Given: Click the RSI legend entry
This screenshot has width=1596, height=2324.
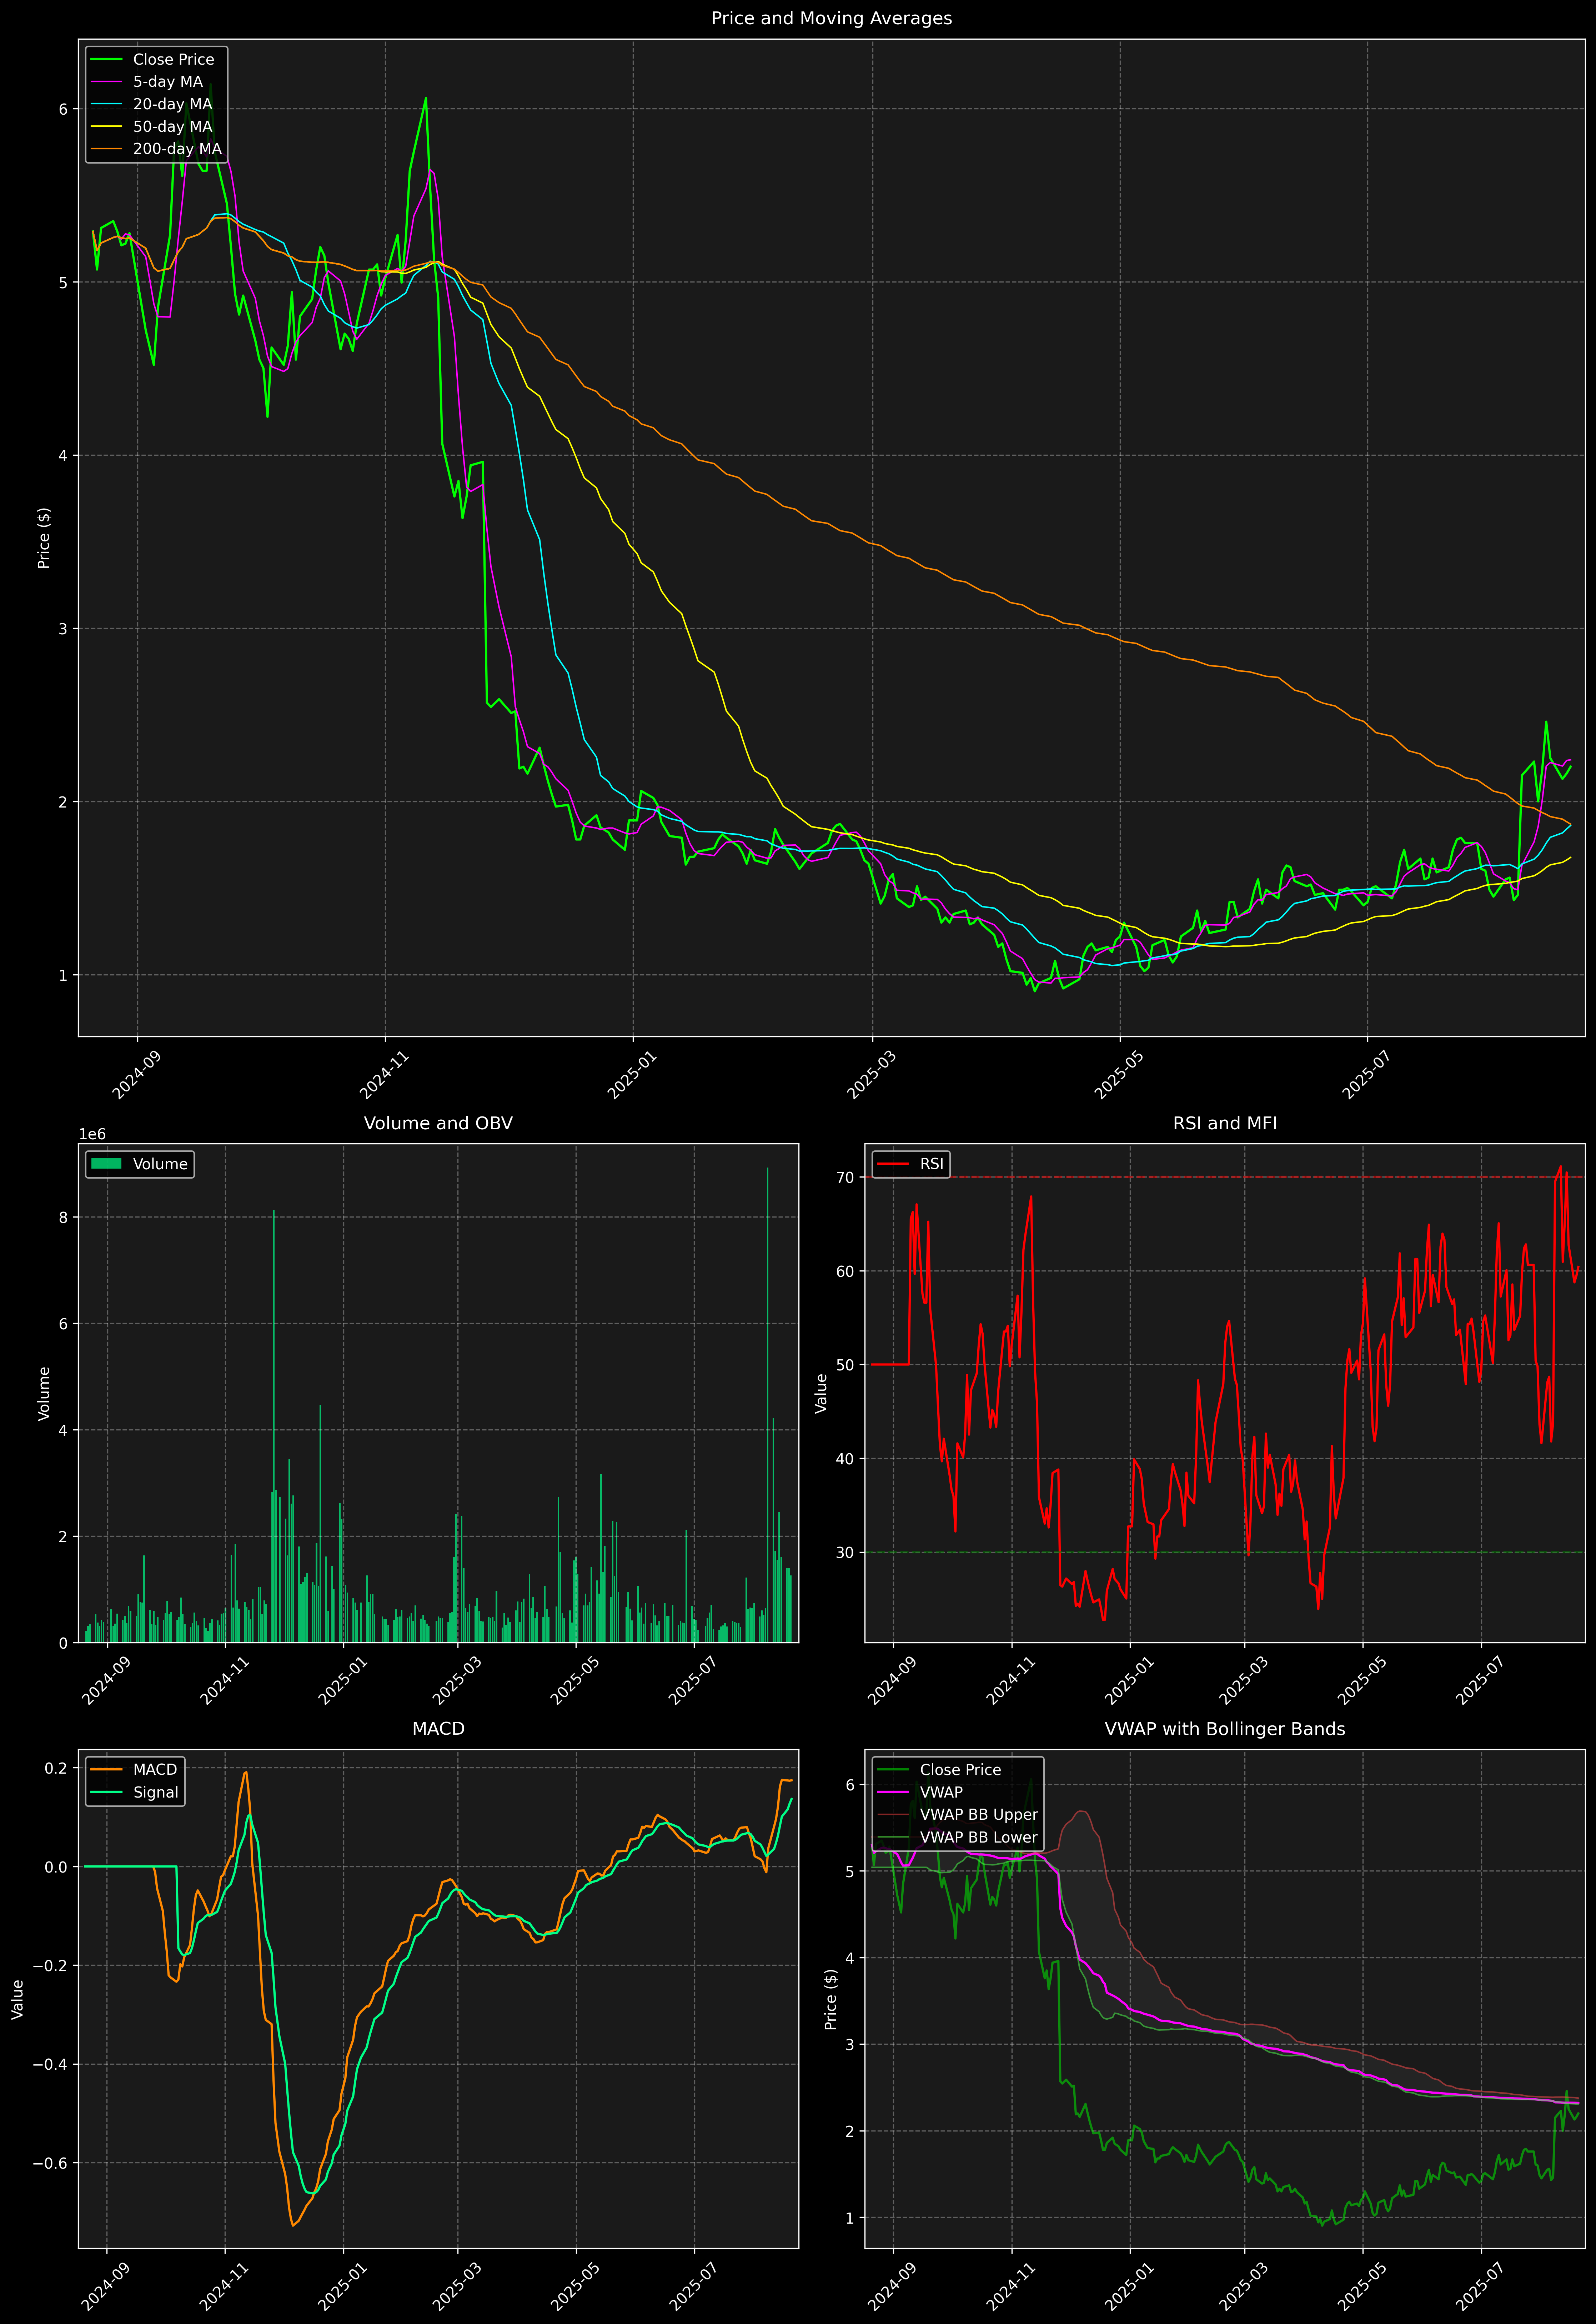Looking at the screenshot, I should [931, 1164].
